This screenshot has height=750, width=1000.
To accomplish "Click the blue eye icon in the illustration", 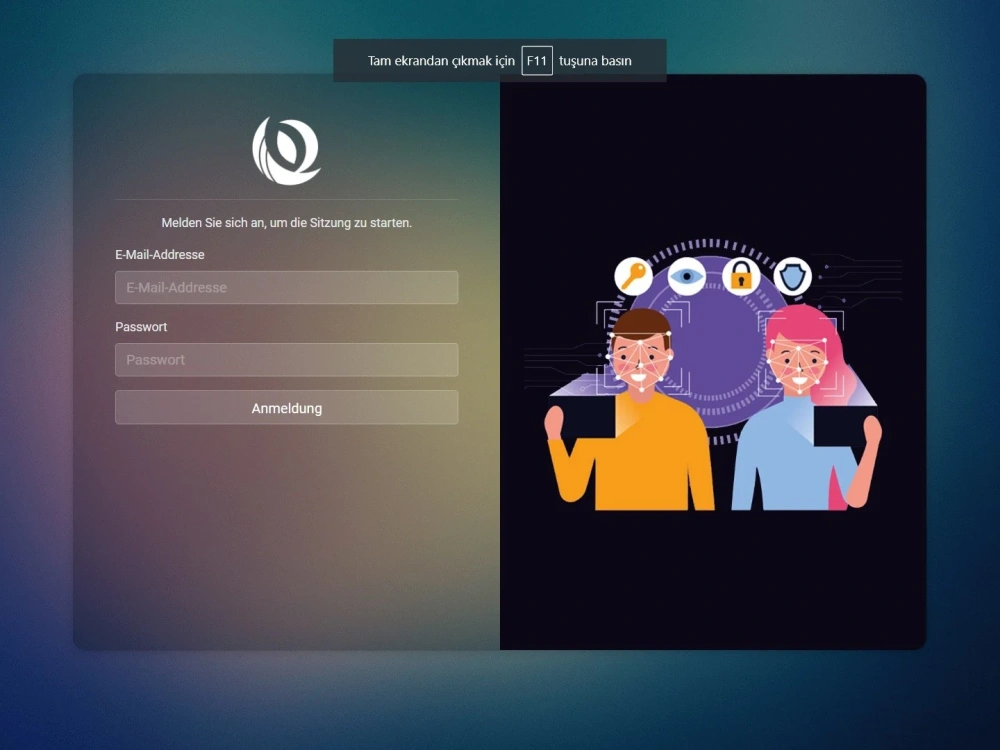I will pos(687,276).
